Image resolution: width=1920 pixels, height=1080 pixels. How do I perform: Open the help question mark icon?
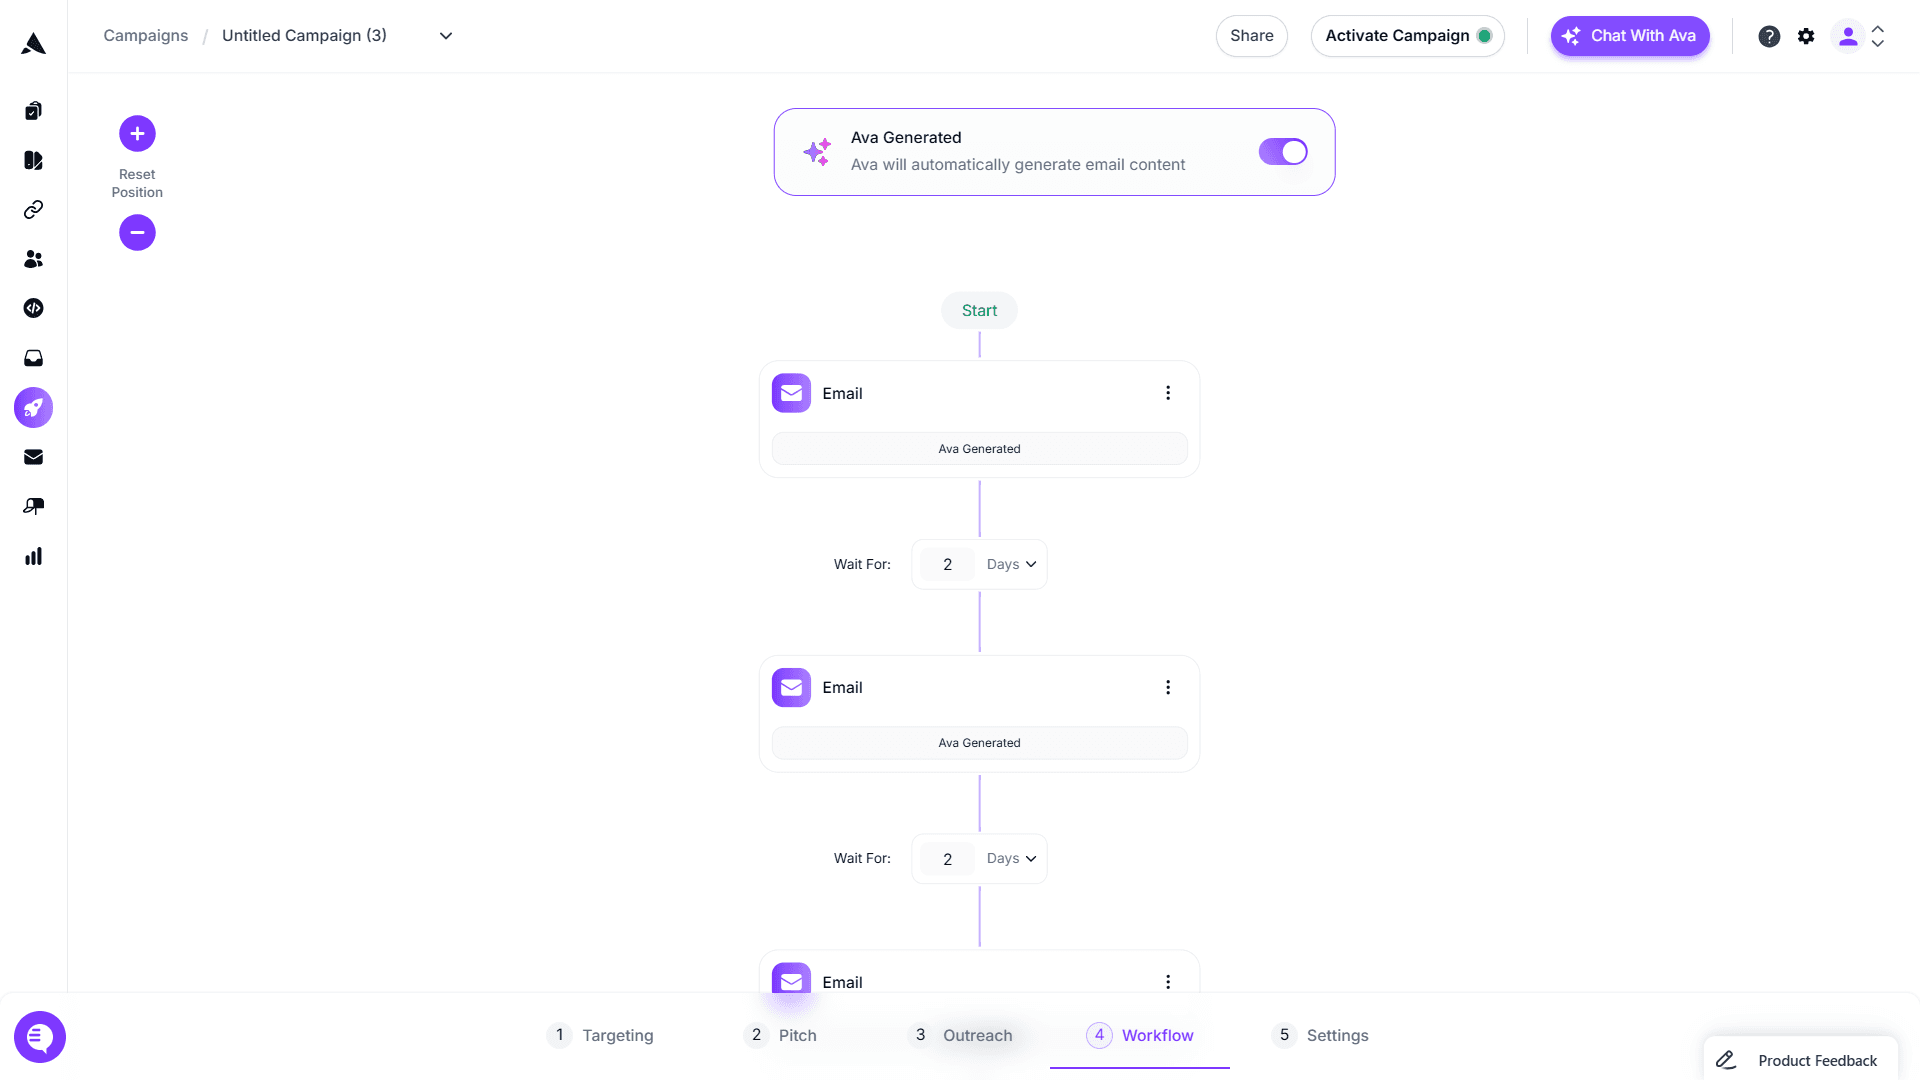(1769, 36)
